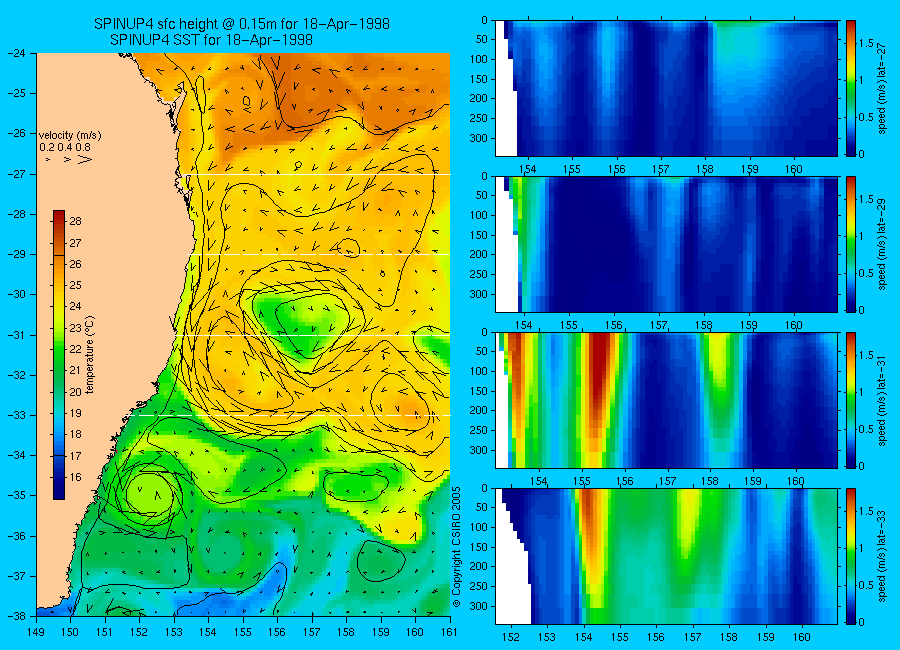This screenshot has width=900, height=650.
Task: Click the '19' tick on the temperature scale
Action: tap(75, 413)
